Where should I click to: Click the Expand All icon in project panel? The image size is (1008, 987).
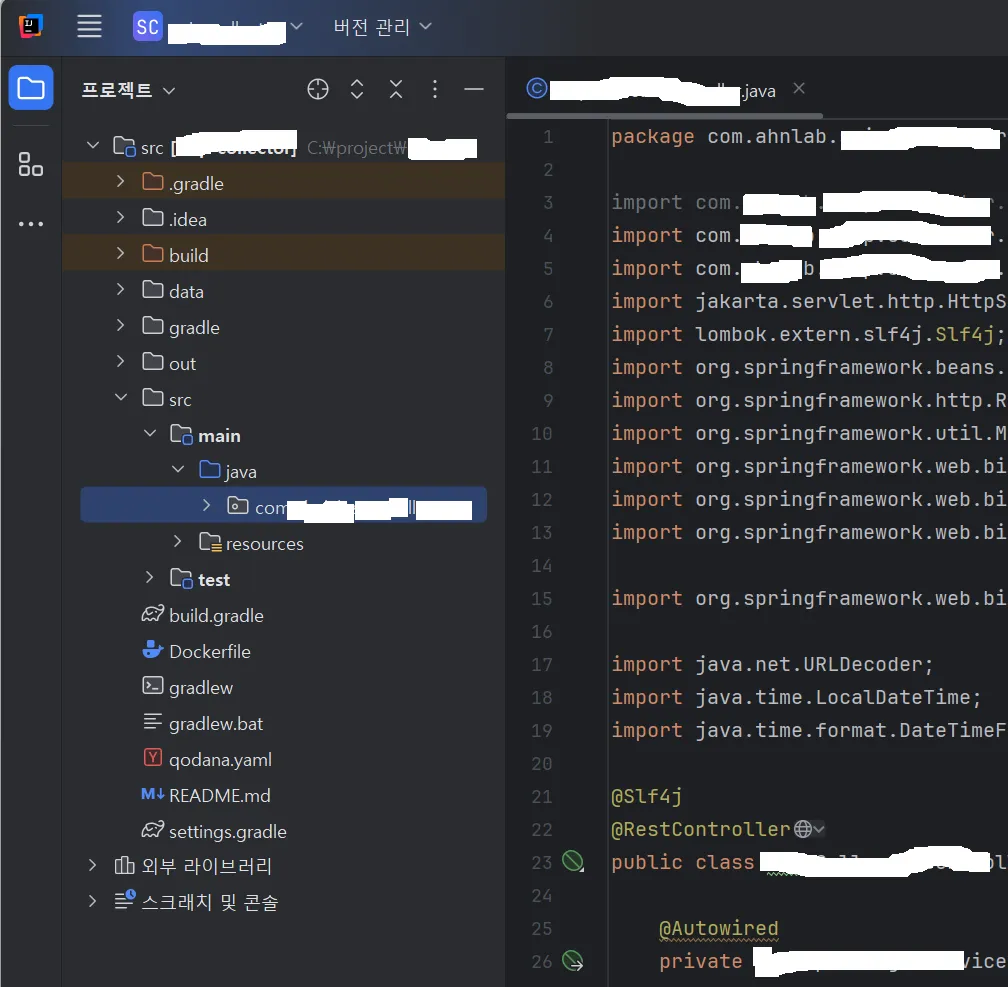coord(357,90)
